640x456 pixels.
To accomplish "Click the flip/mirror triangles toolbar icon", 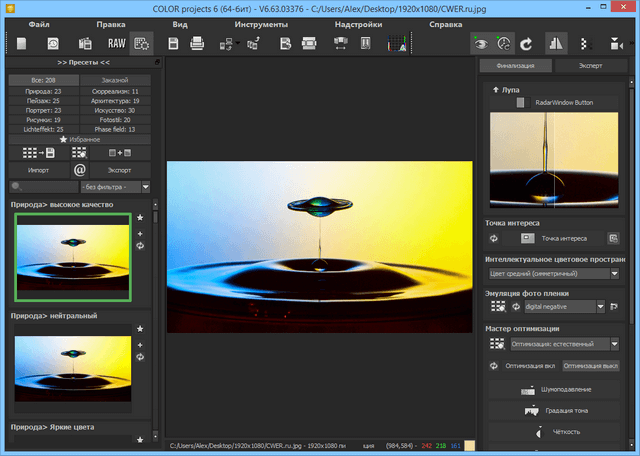I will click(555, 43).
